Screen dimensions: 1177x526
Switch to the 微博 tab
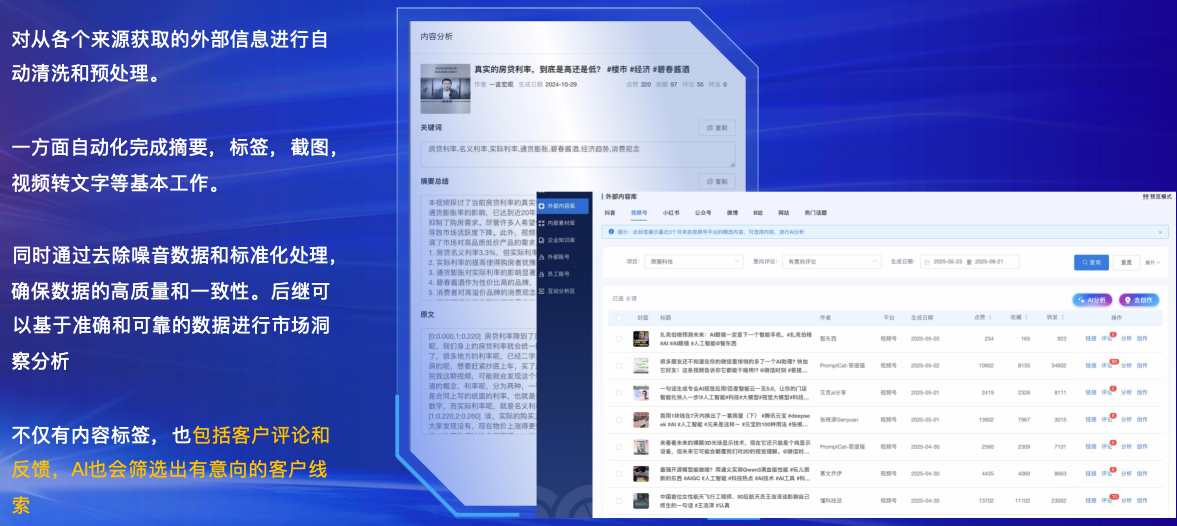click(733, 213)
